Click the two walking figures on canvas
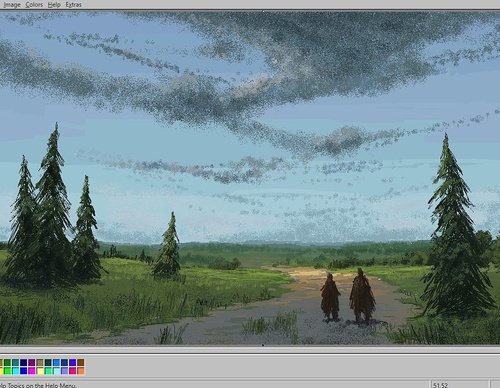Viewport: 500px width, 388px height. [348, 296]
